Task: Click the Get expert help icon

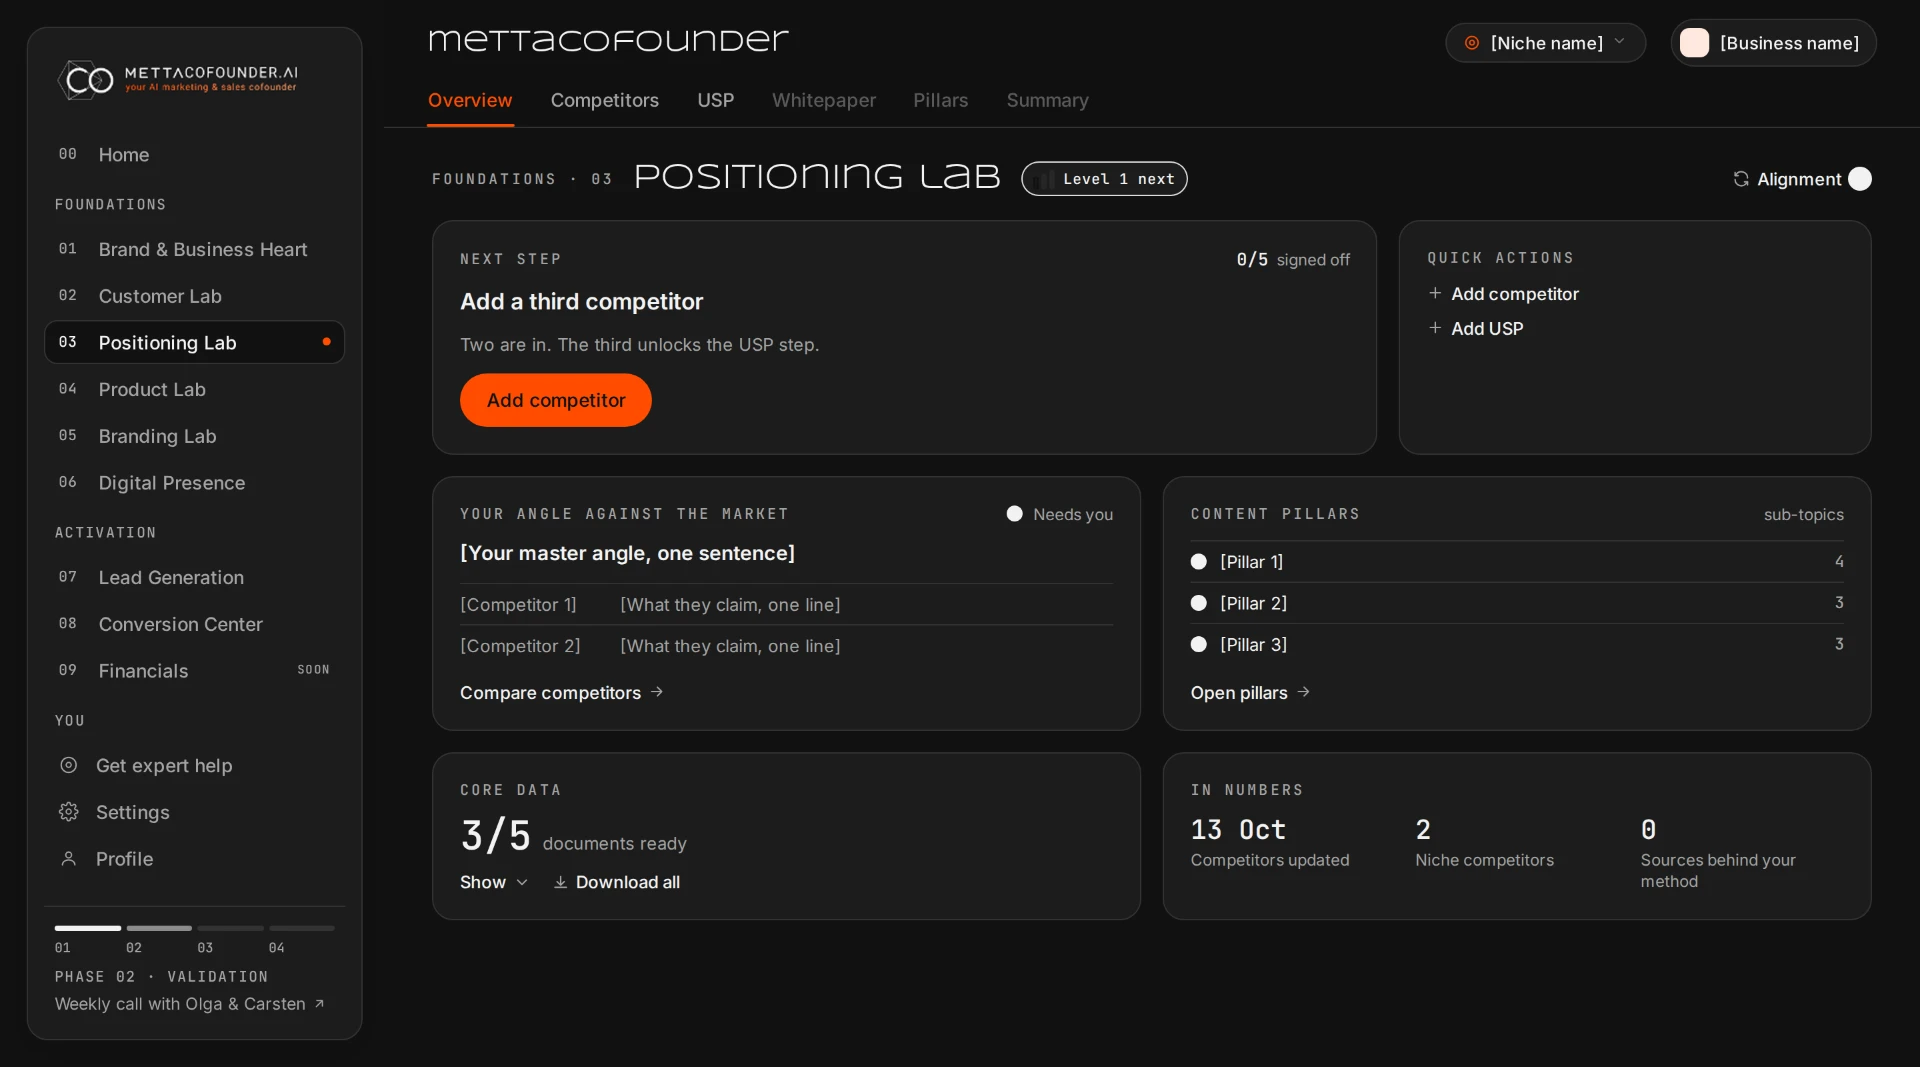Action: tap(68, 765)
